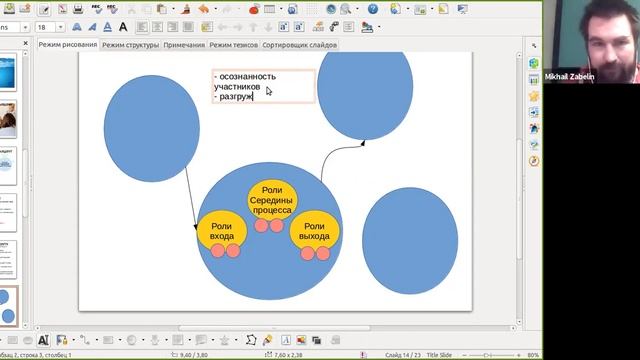640x360 pixels.
Task: Click the zoom magnifier icon
Action: 346,9
